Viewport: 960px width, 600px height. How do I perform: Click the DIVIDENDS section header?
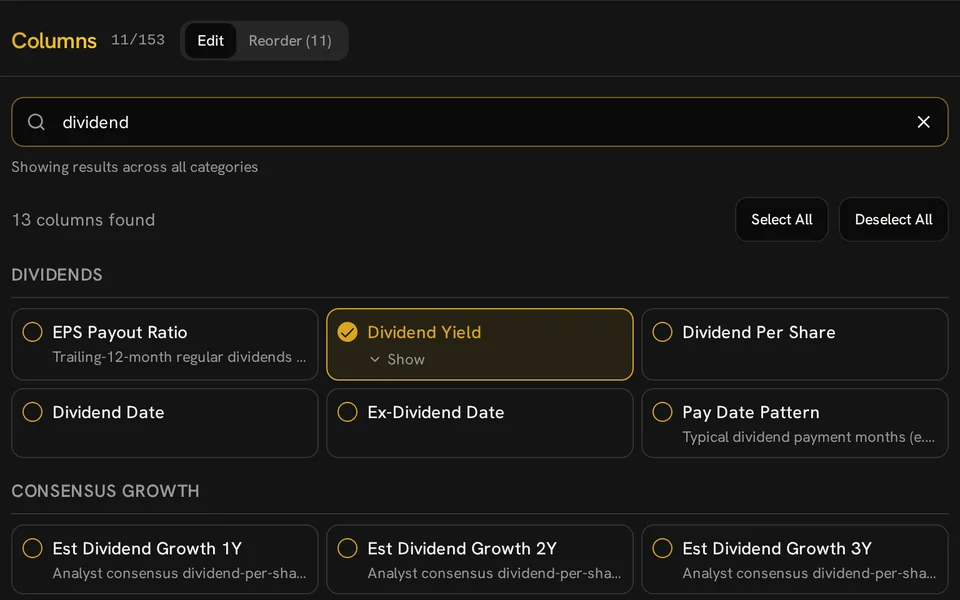(57, 275)
